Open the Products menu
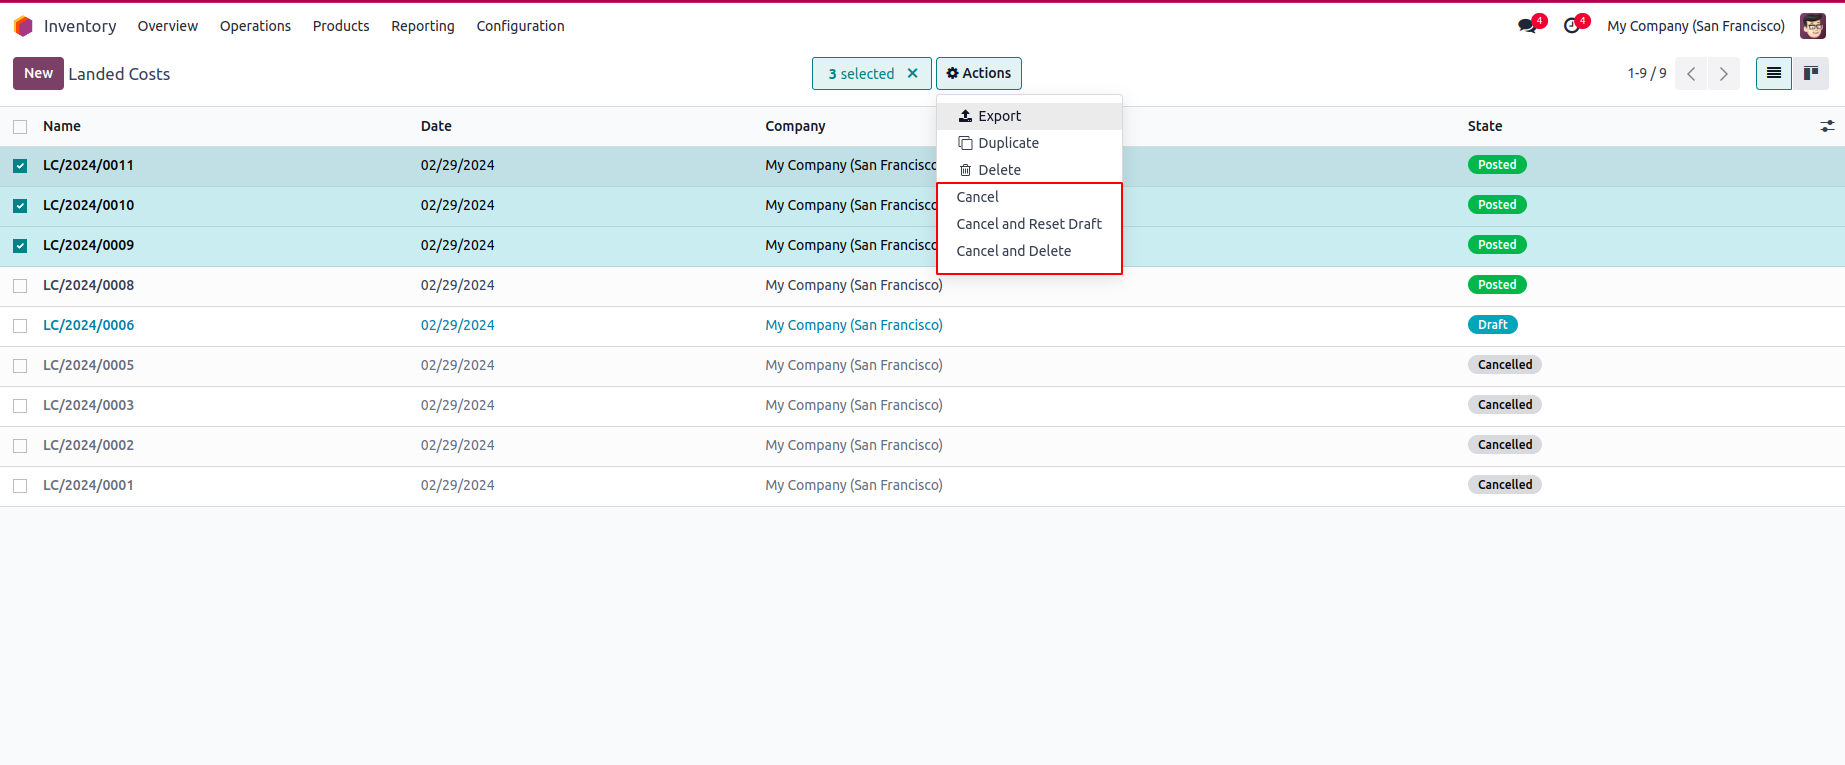 click(x=341, y=26)
